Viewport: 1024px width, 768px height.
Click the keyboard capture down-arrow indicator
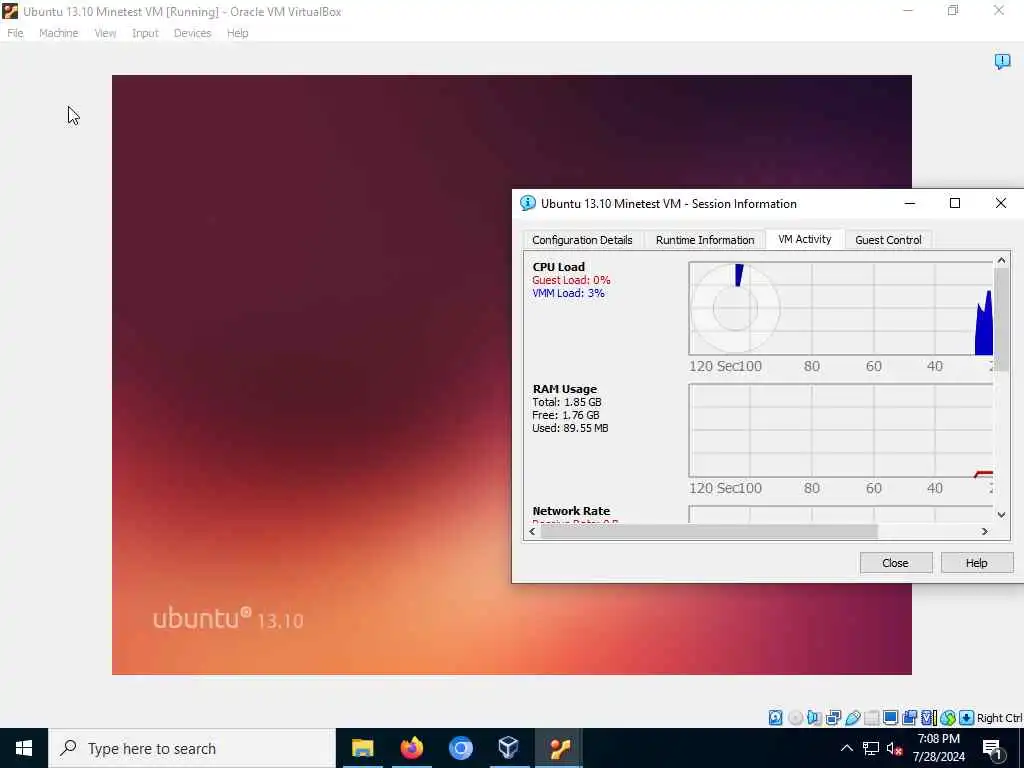tap(967, 718)
